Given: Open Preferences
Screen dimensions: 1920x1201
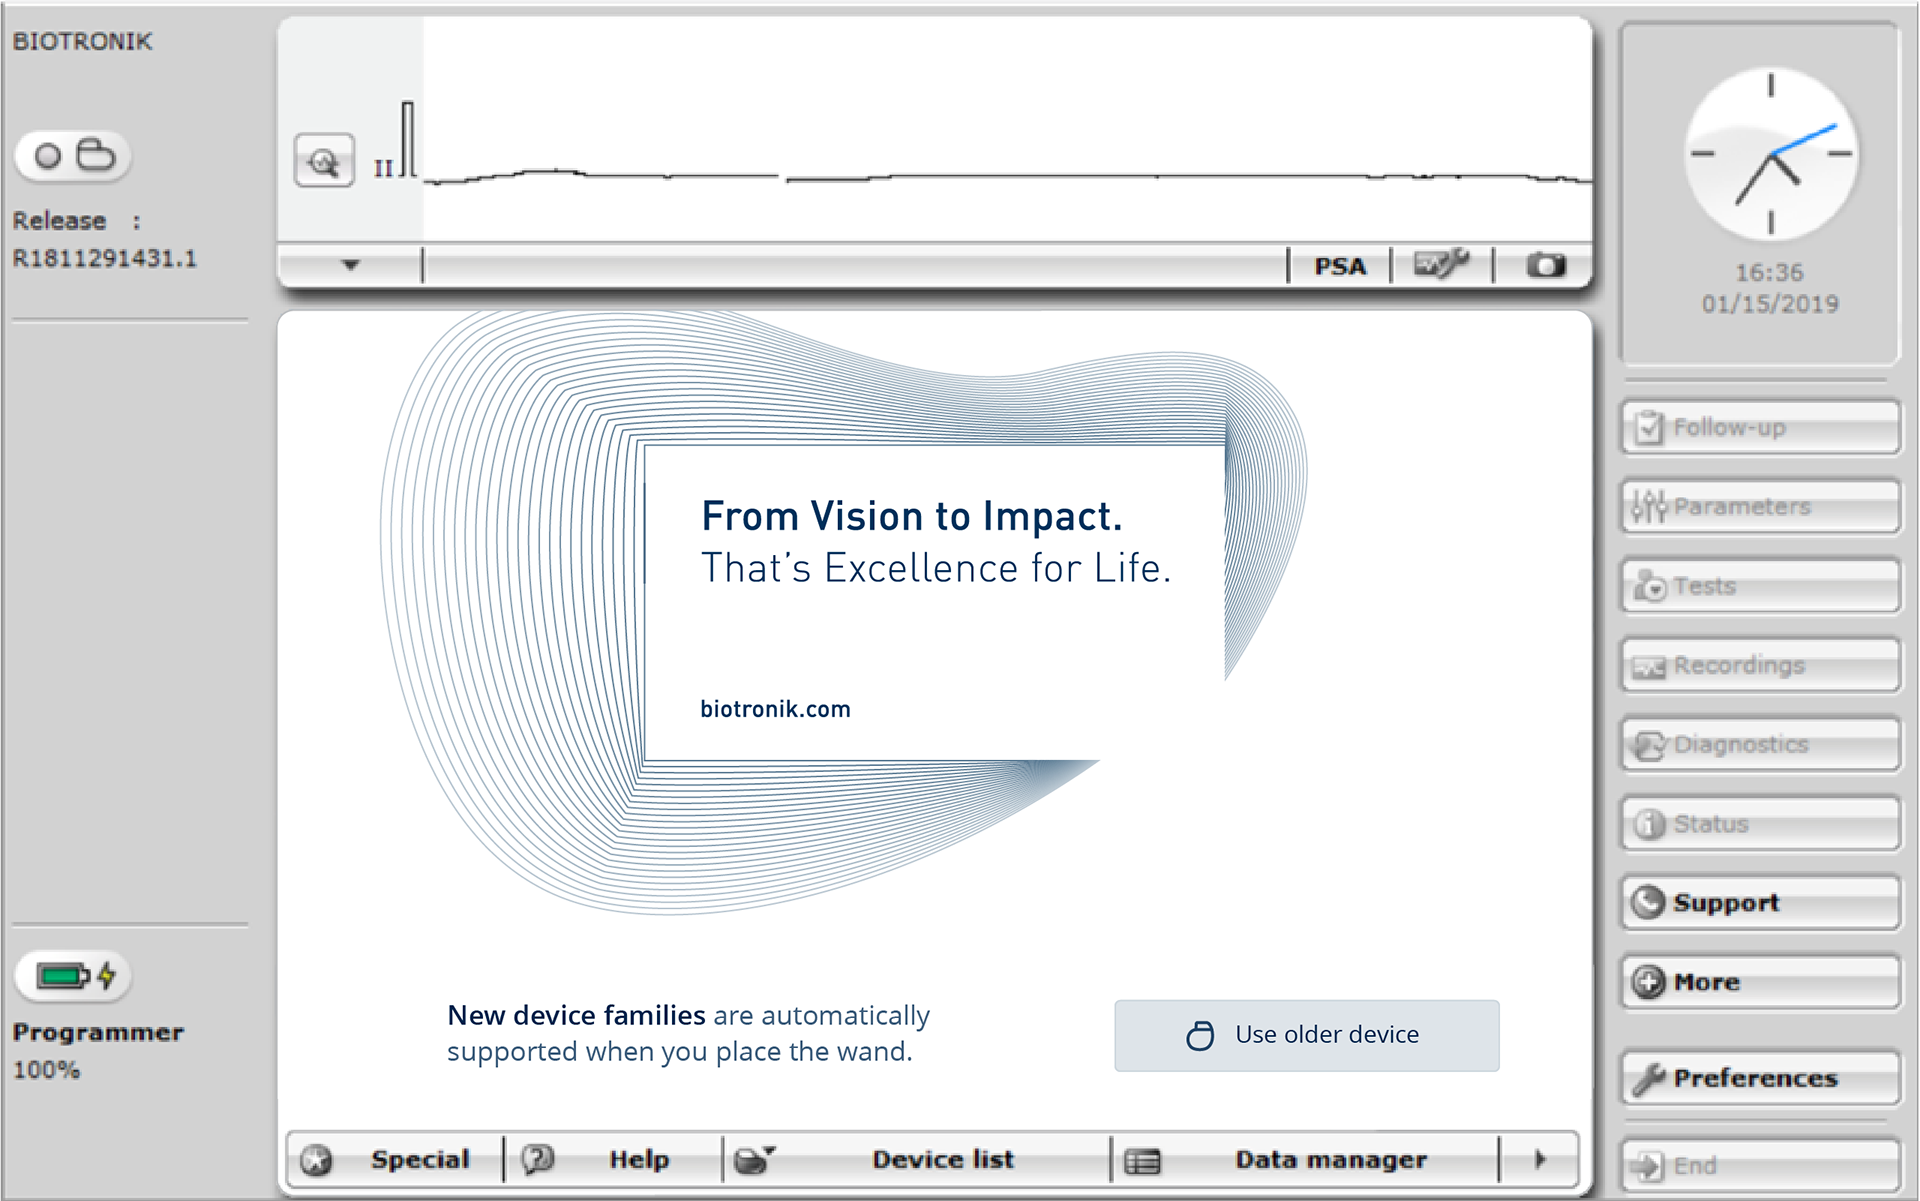Looking at the screenshot, I should pos(1760,1078).
